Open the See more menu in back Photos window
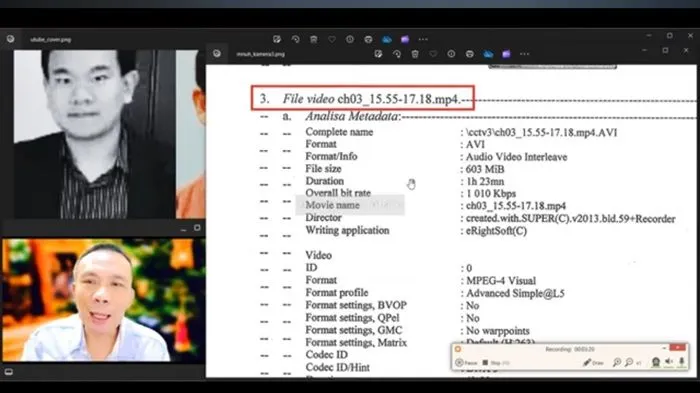This screenshot has width=700, height=393. click(423, 39)
